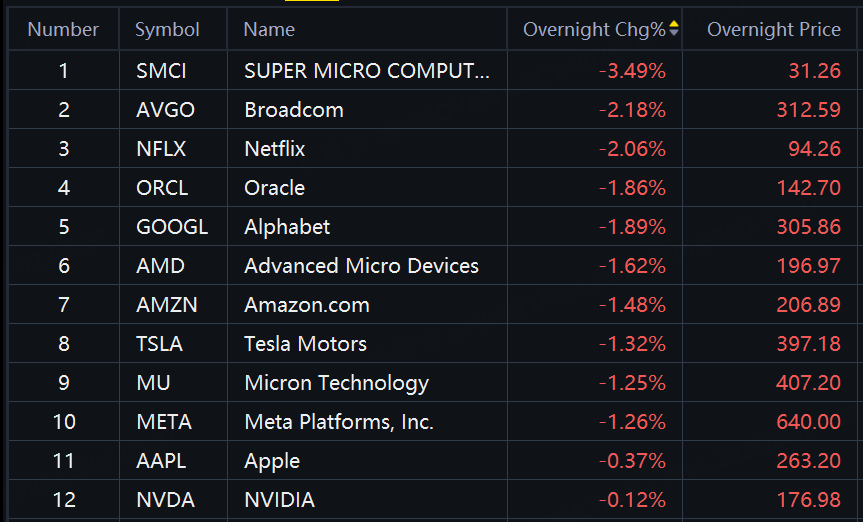The height and width of the screenshot is (522, 863).
Task: Click the Name column header
Action: click(269, 30)
